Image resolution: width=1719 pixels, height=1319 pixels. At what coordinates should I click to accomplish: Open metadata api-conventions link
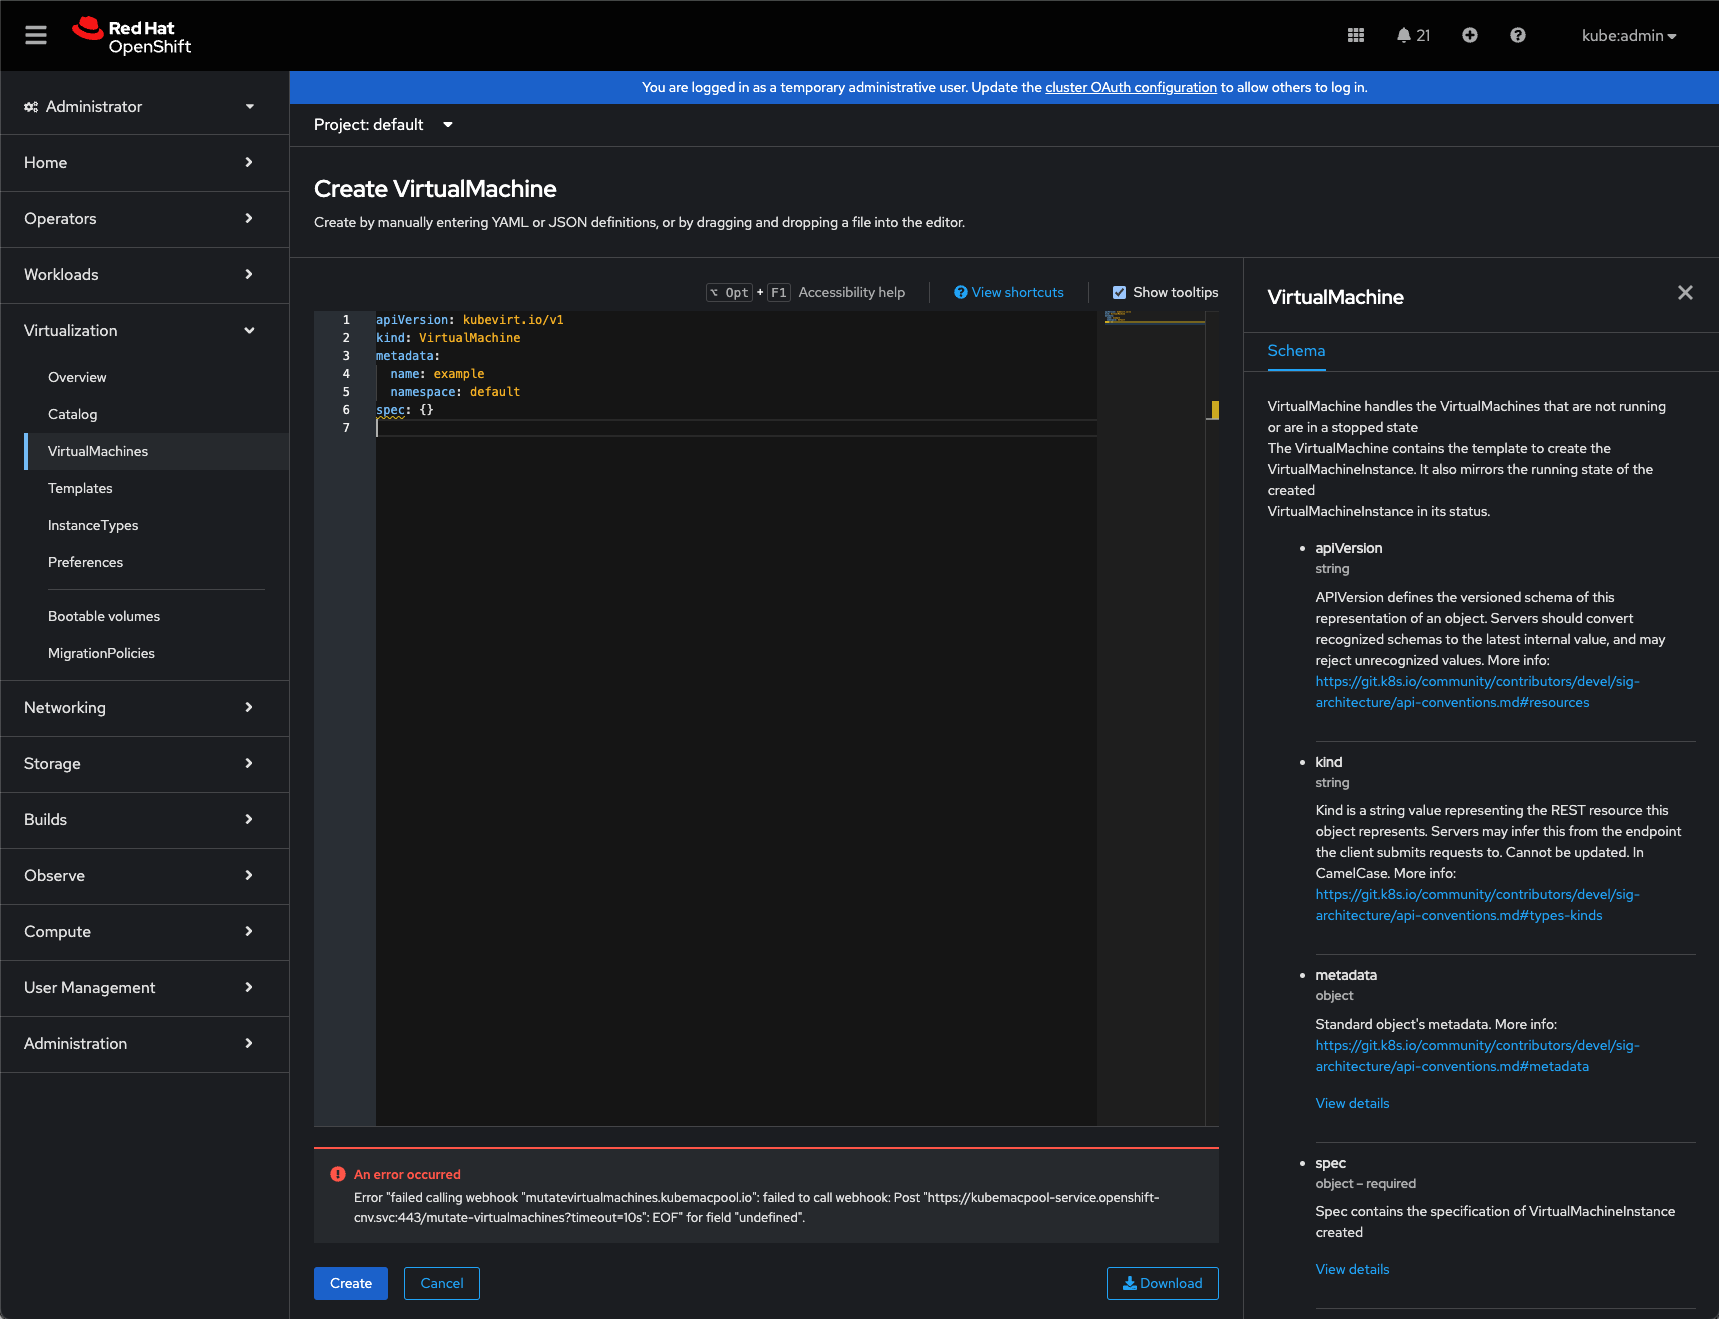pyautogui.click(x=1477, y=1056)
